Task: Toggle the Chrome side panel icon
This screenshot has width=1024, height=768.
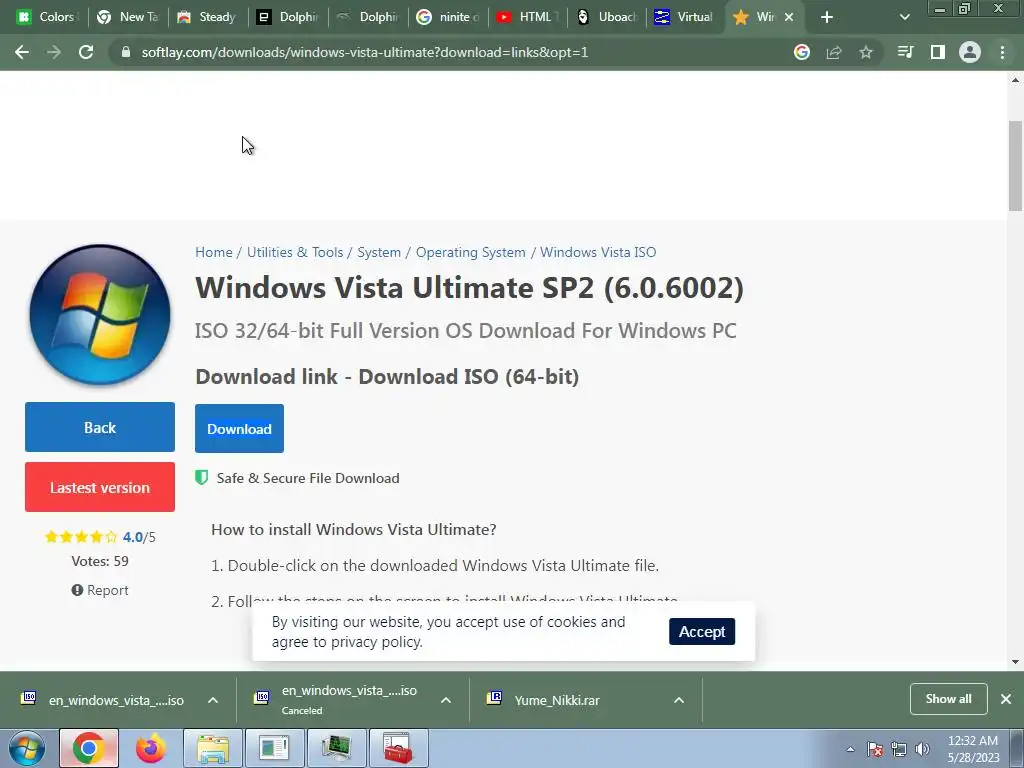Action: coord(938,52)
